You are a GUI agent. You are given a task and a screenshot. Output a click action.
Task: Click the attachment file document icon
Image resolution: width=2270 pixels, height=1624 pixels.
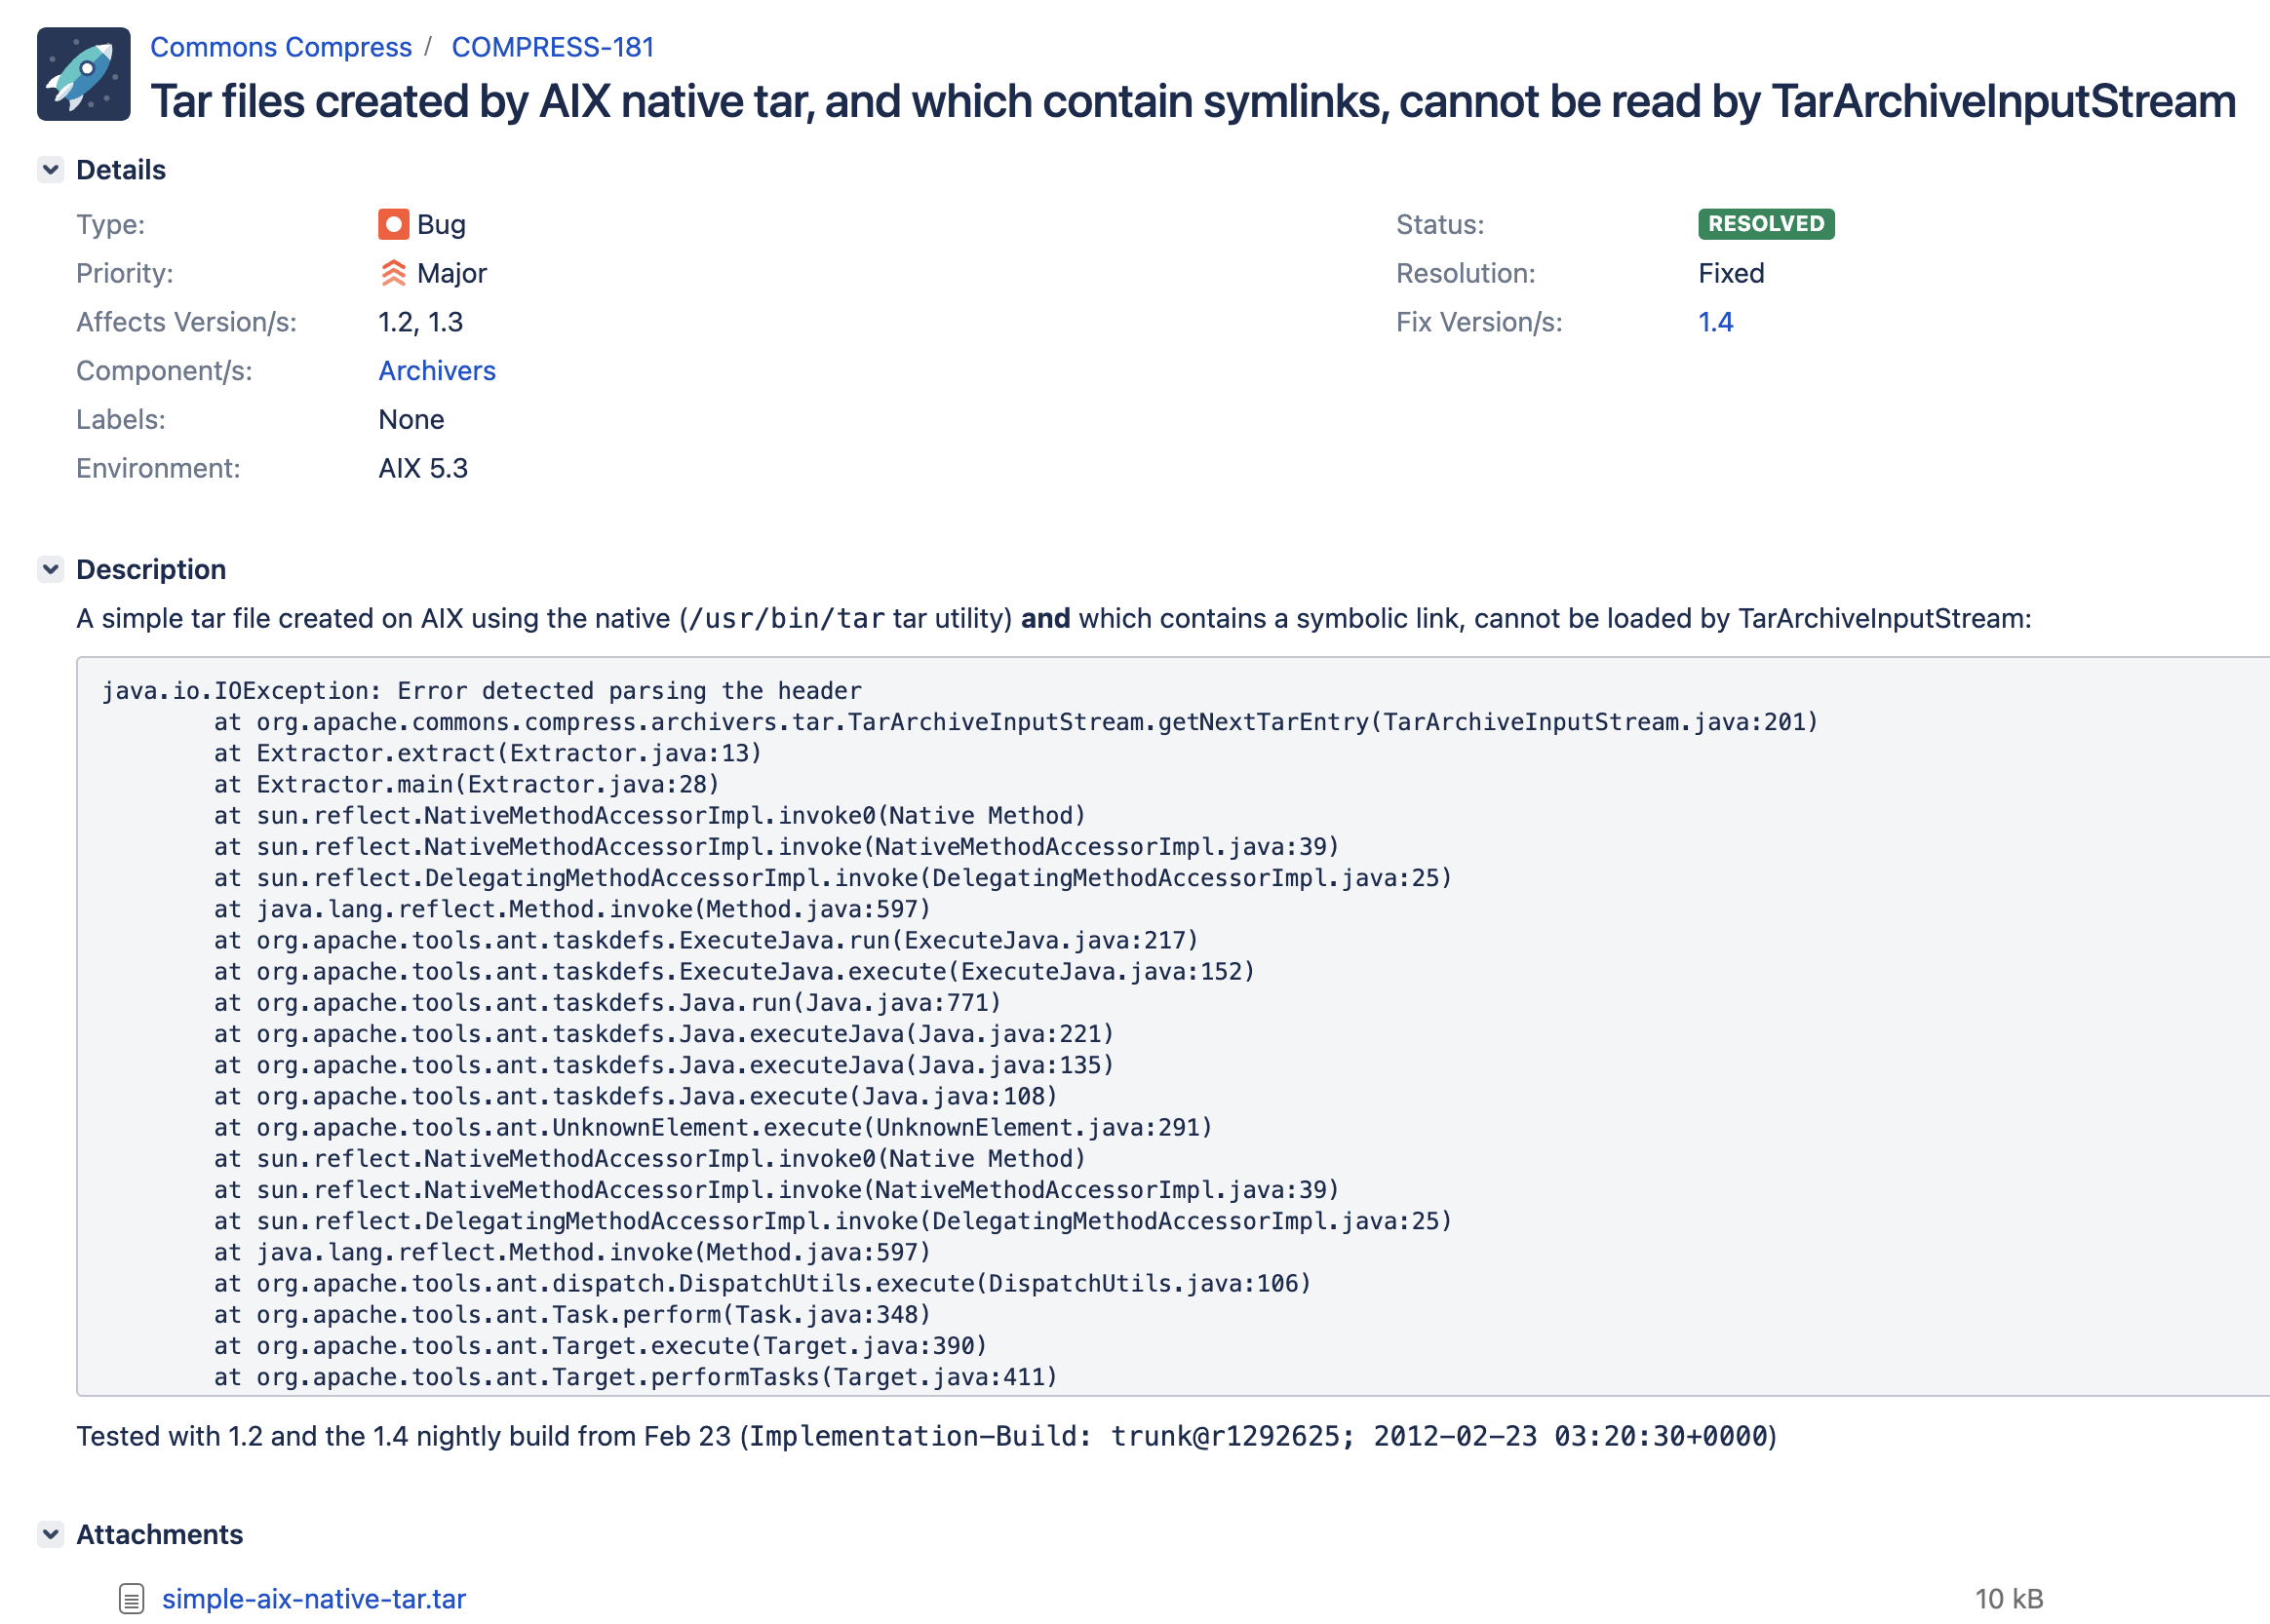132,1598
